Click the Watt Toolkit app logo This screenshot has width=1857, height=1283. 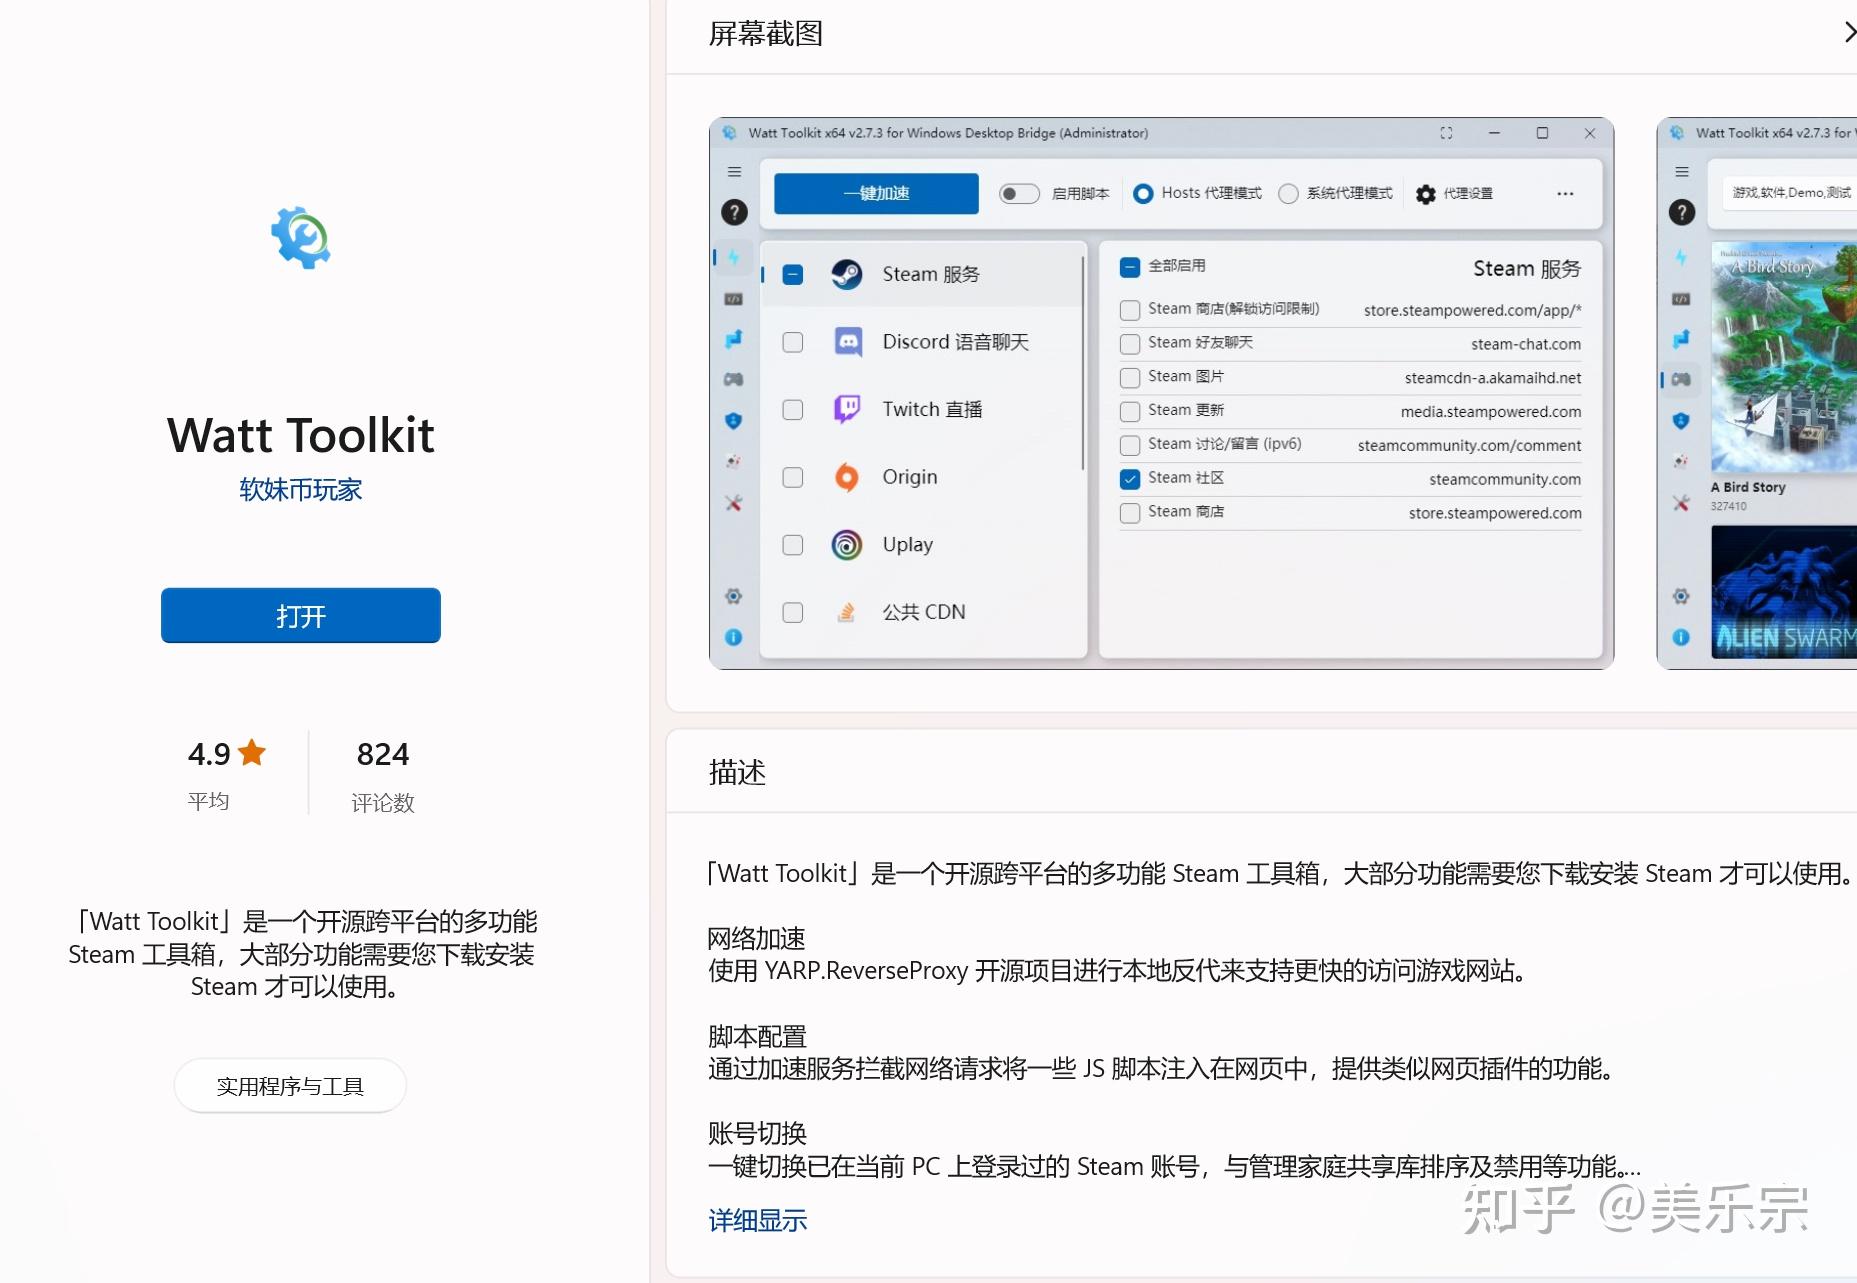point(300,238)
